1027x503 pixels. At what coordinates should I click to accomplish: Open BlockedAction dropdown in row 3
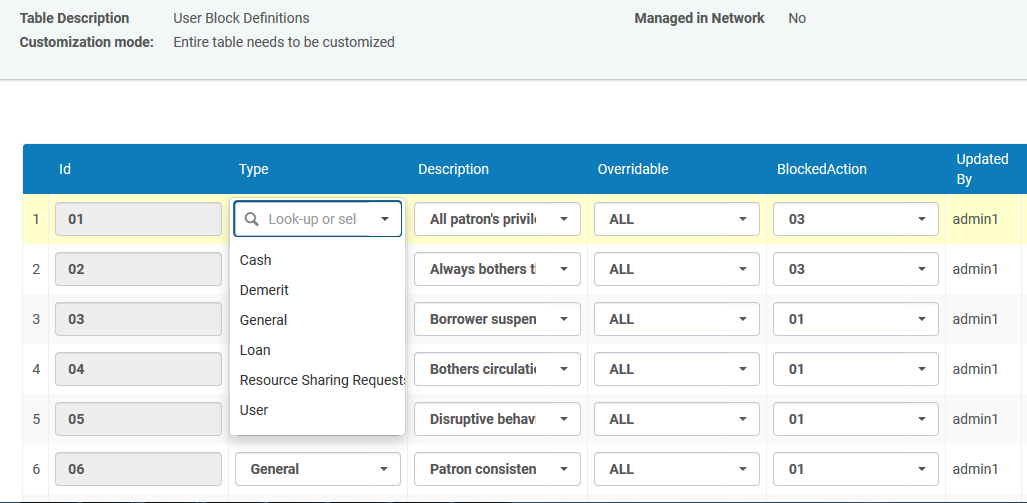[921, 319]
